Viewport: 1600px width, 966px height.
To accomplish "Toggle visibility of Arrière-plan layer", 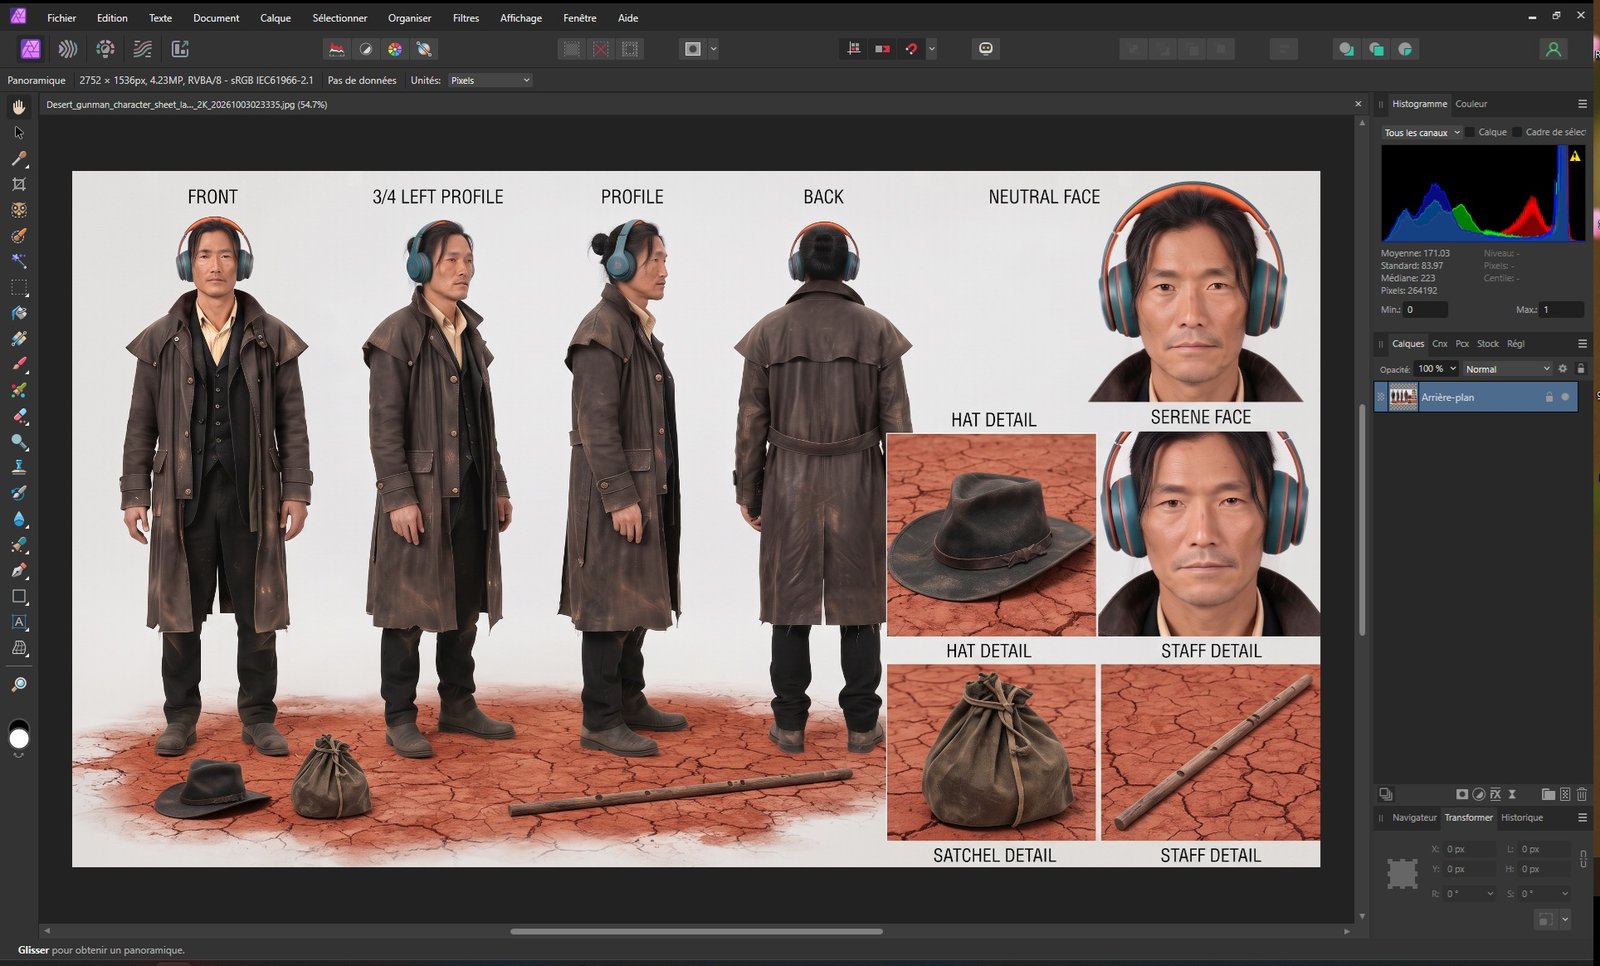I will coord(1565,397).
